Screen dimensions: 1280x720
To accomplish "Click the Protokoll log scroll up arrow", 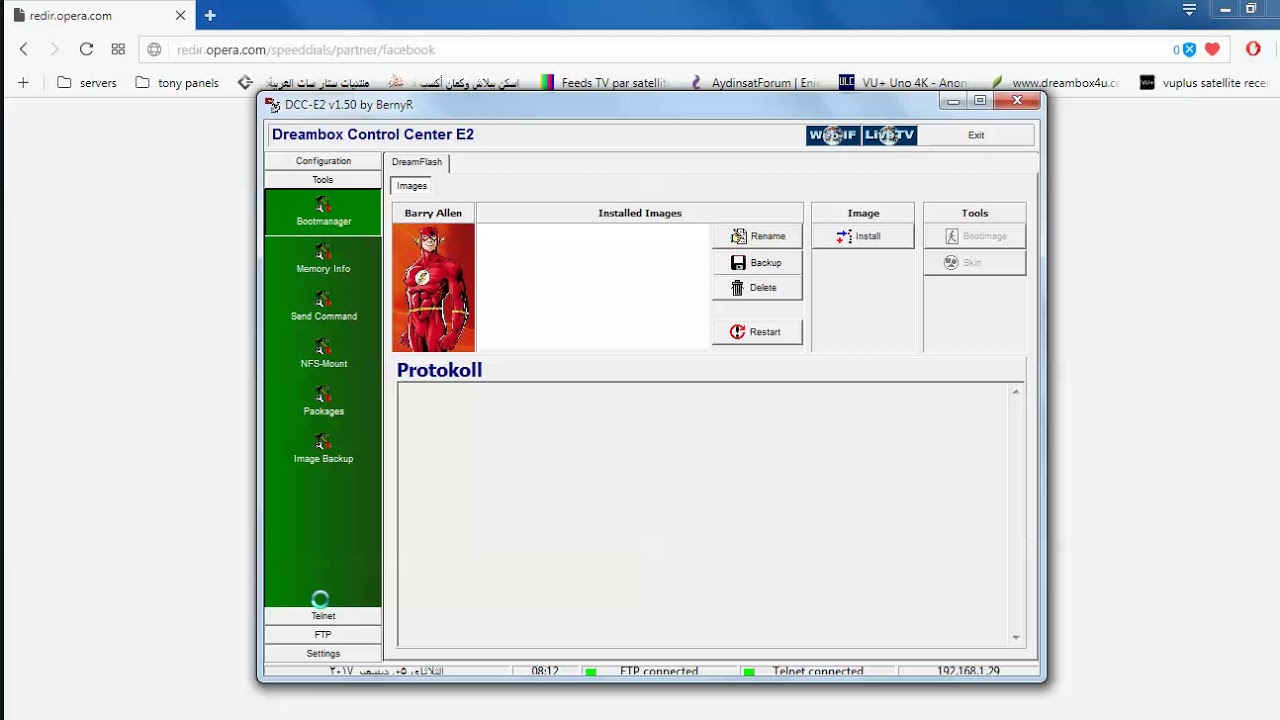I will point(1016,392).
